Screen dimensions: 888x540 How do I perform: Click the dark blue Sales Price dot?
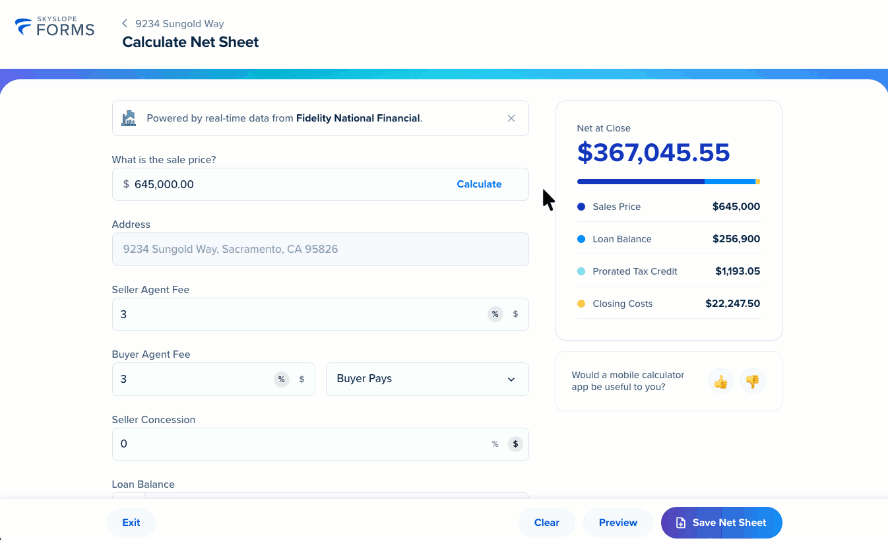(x=580, y=207)
